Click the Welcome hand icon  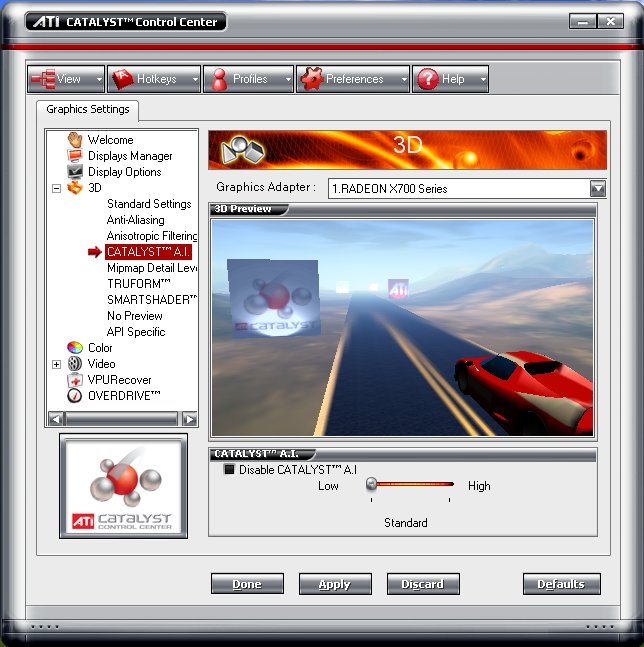pyautogui.click(x=75, y=140)
